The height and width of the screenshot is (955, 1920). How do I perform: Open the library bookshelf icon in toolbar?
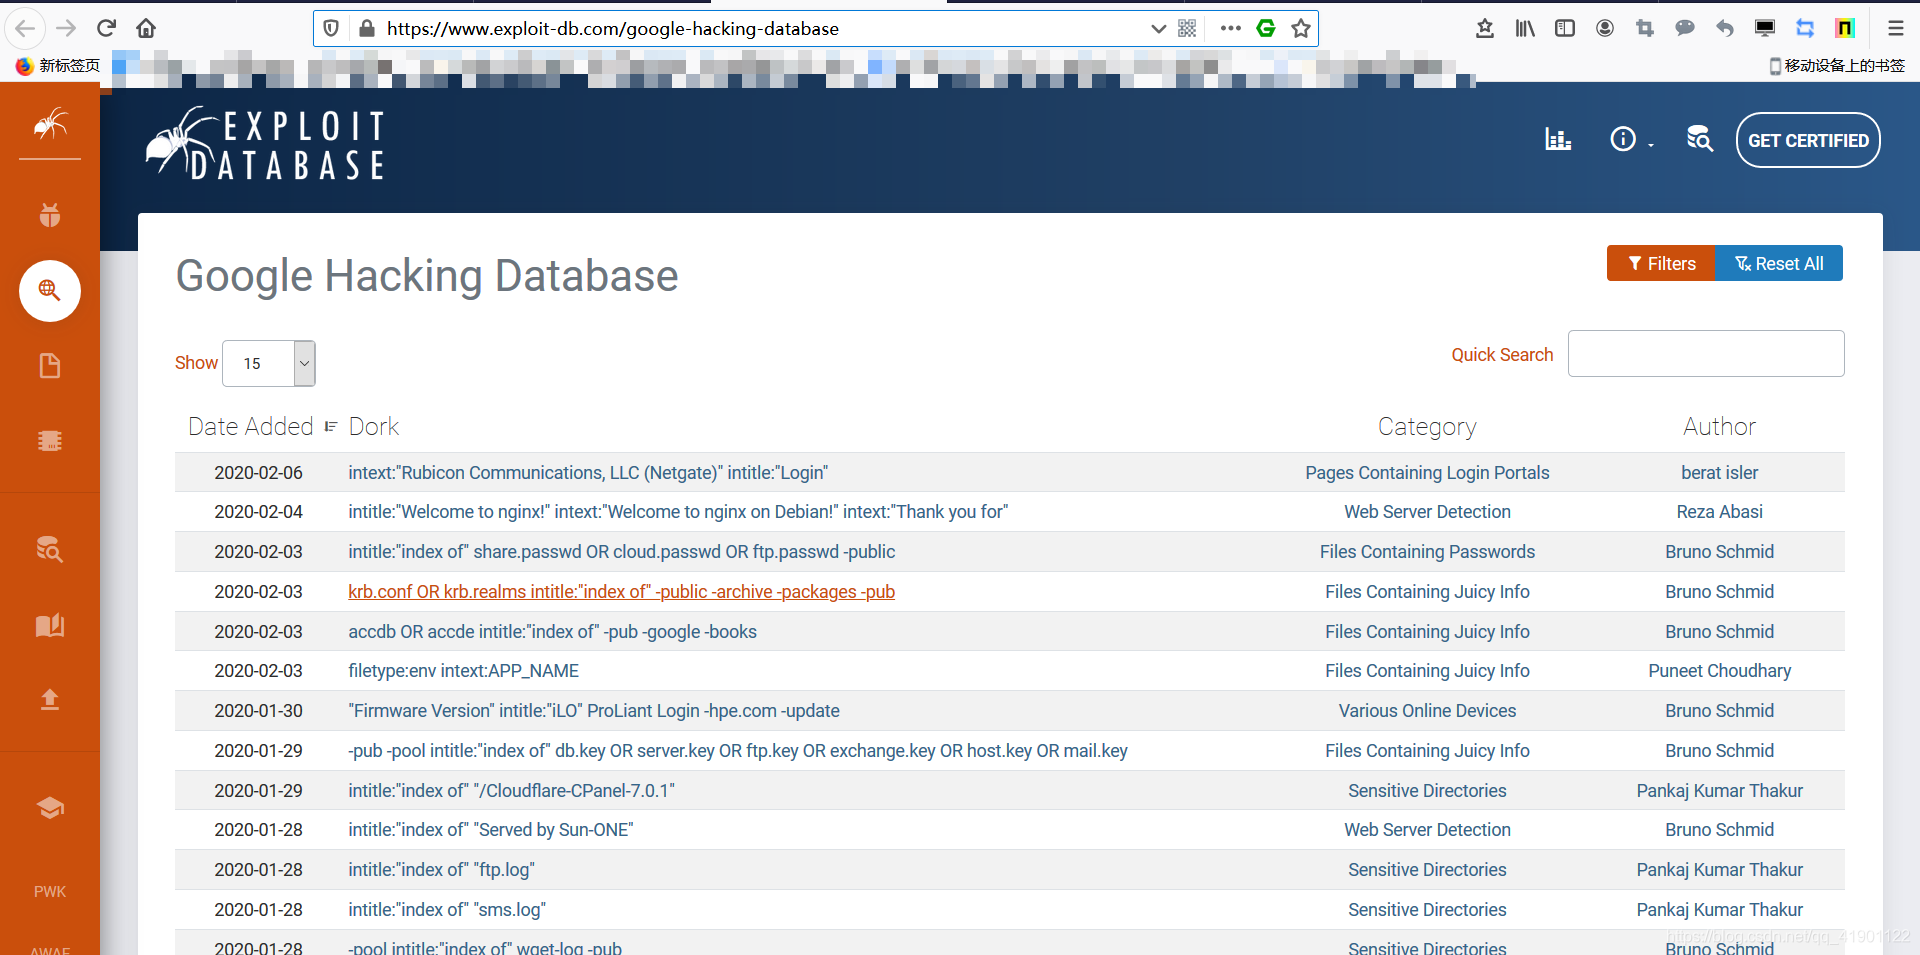point(1525,28)
